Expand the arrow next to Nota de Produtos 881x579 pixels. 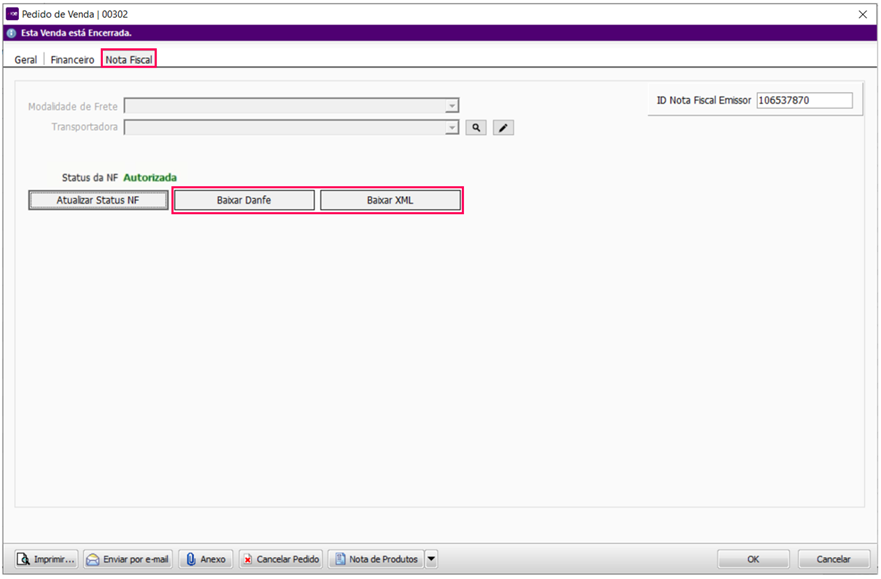[431, 559]
